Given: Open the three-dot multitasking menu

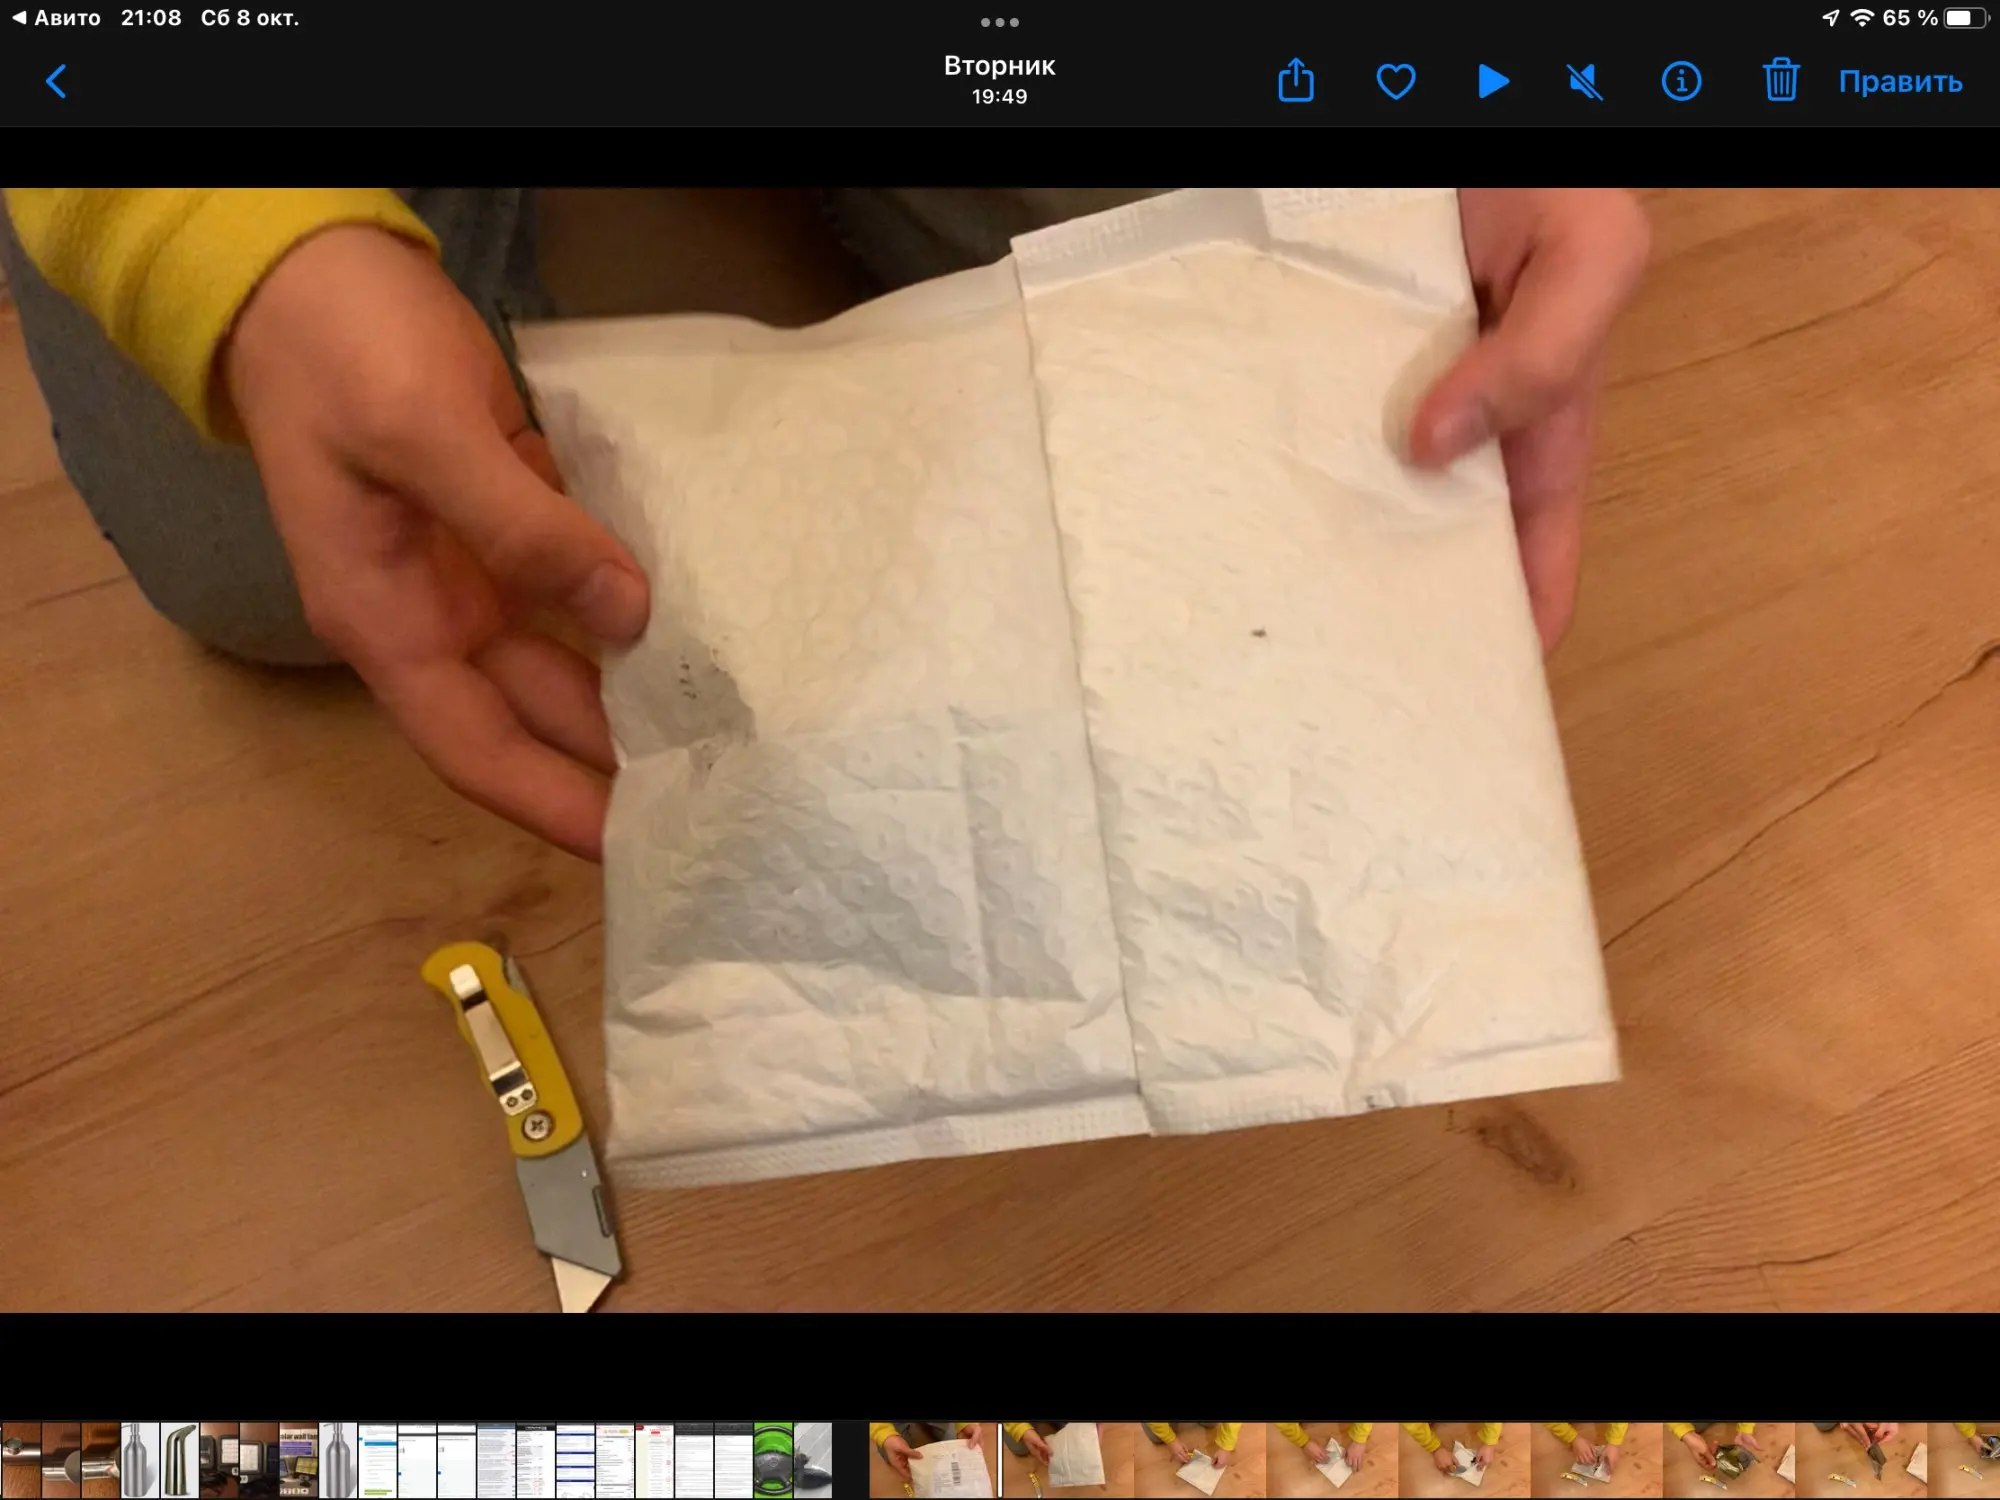Looking at the screenshot, I should tap(999, 22).
